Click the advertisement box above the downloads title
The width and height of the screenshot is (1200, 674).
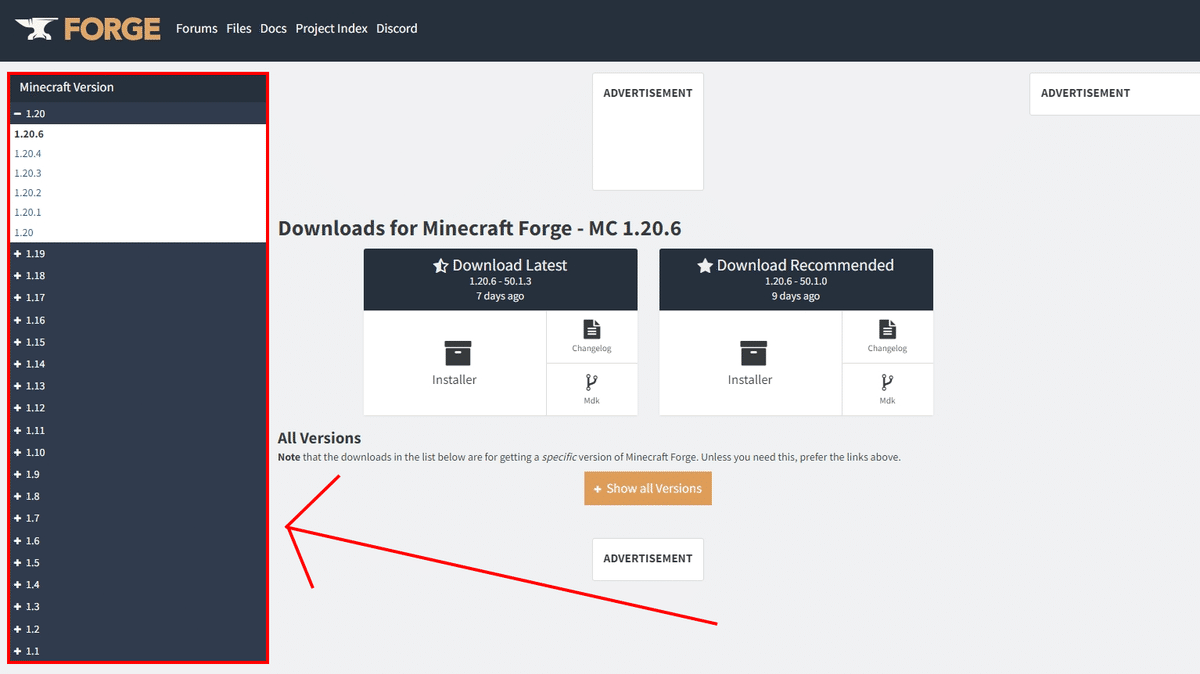tap(648, 131)
